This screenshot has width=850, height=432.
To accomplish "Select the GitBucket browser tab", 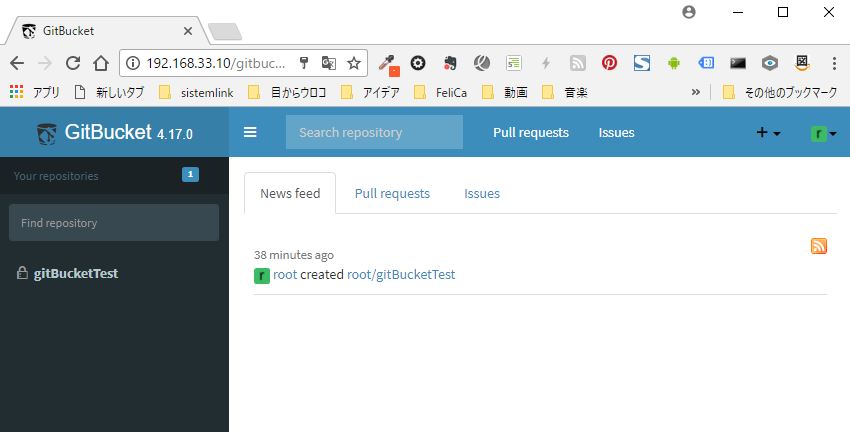I will (x=106, y=31).
